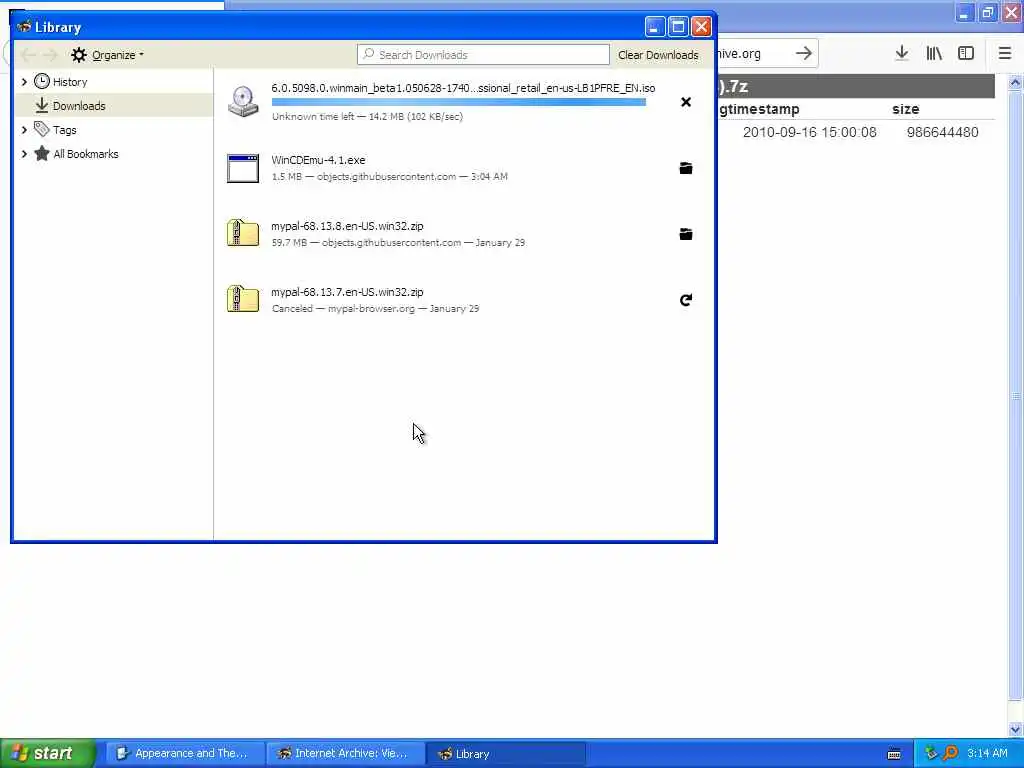Click the Downloads arrow icon in sidebar
The height and width of the screenshot is (768, 1024).
pyautogui.click(x=42, y=105)
